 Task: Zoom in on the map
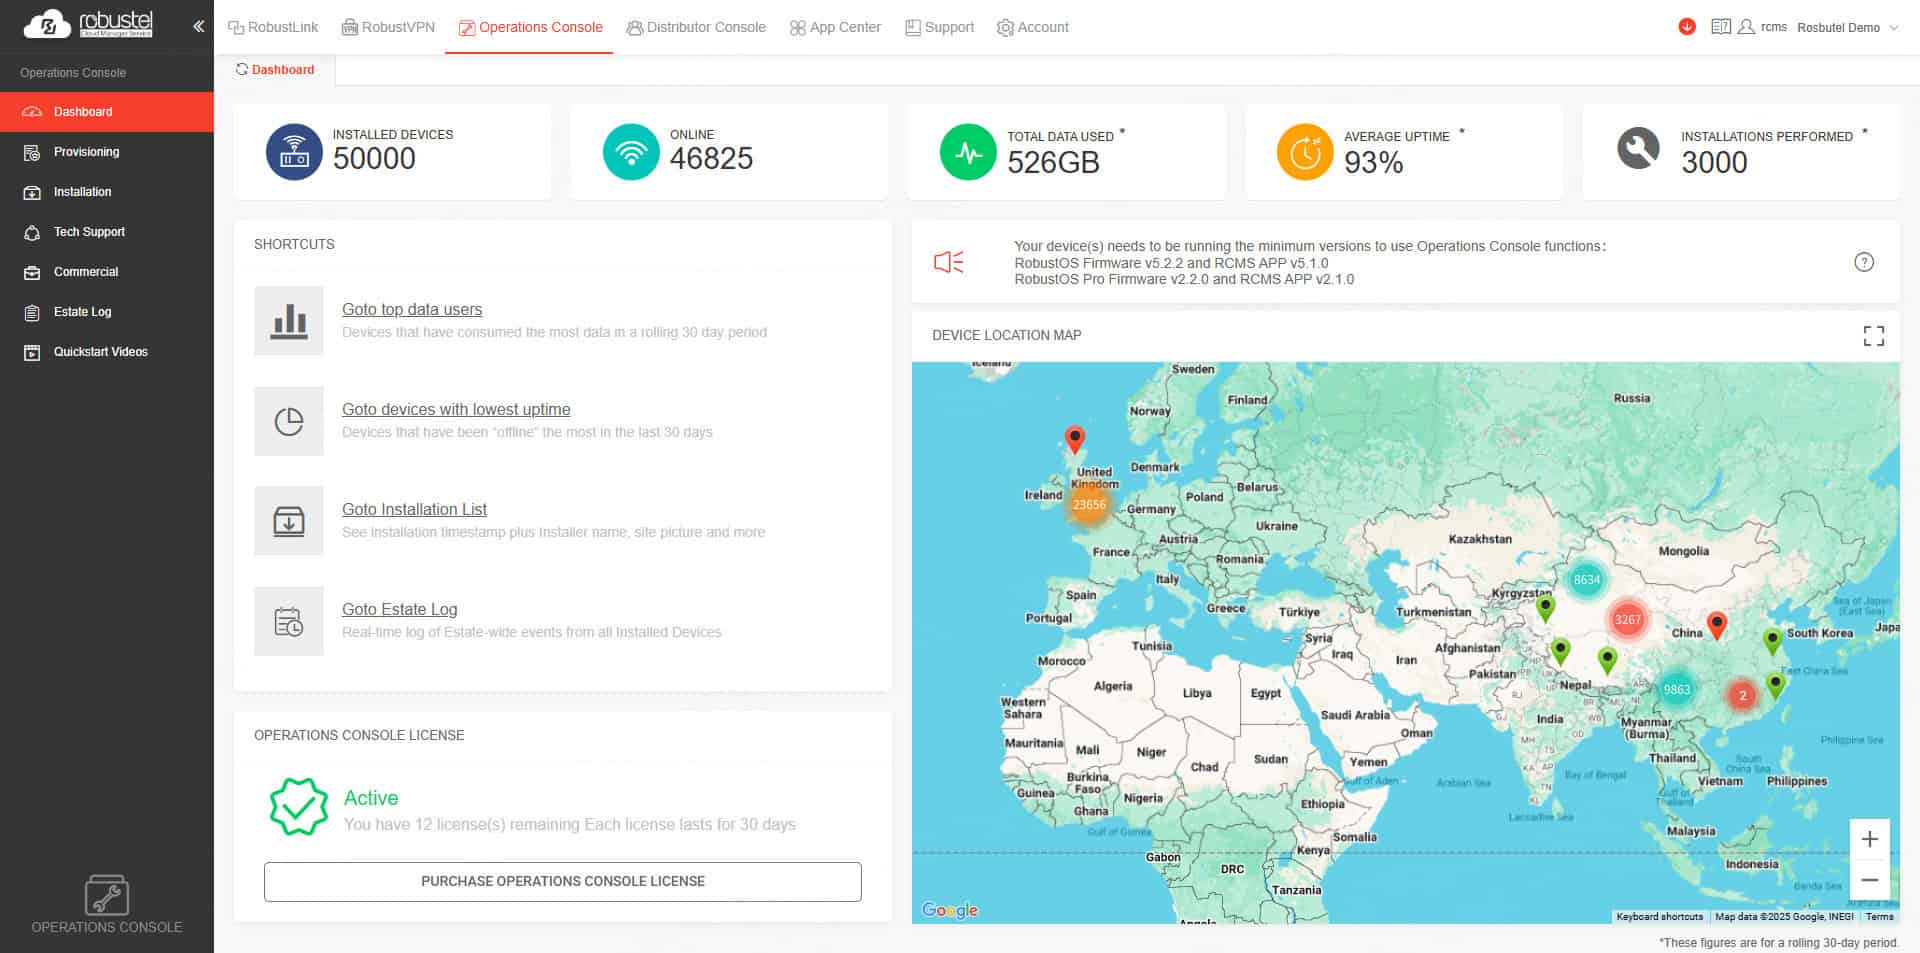[x=1869, y=839]
